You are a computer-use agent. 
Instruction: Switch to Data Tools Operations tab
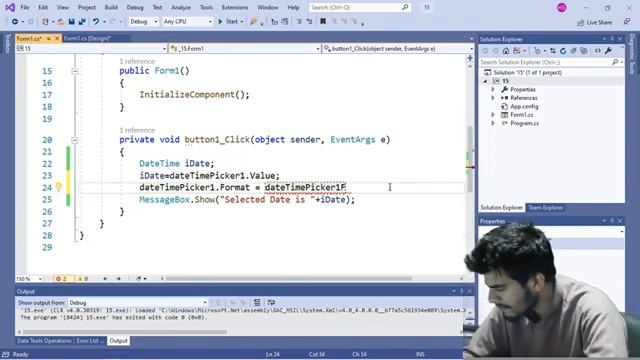pyautogui.click(x=44, y=341)
